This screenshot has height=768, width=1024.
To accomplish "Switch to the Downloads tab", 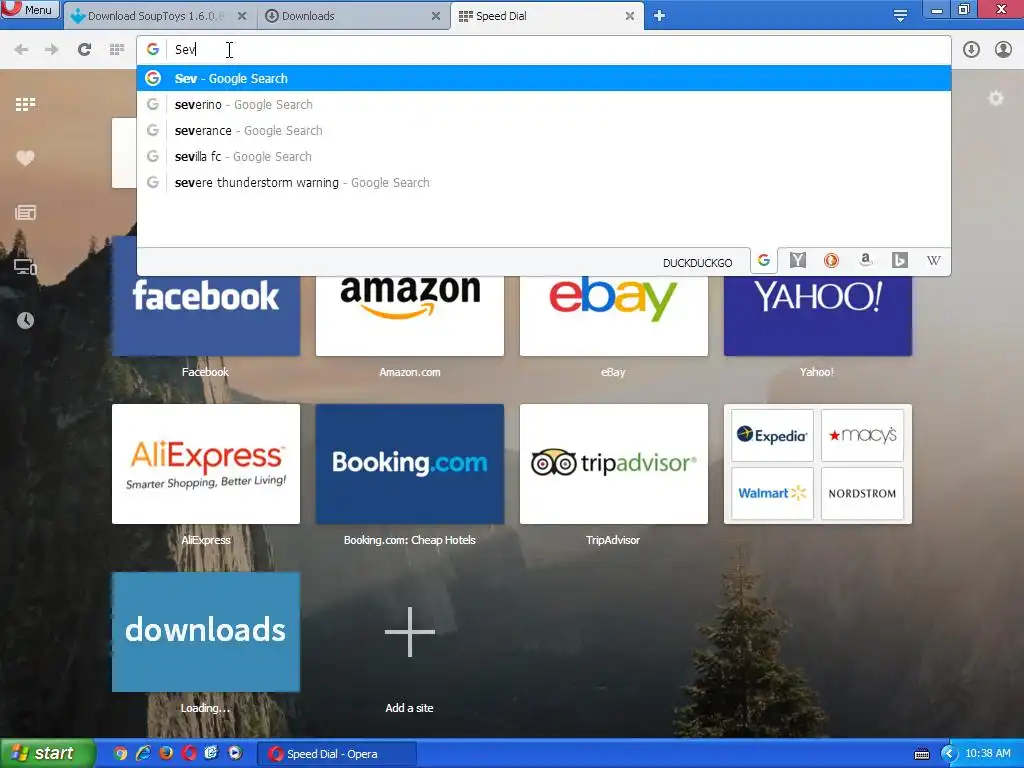I will [x=353, y=16].
